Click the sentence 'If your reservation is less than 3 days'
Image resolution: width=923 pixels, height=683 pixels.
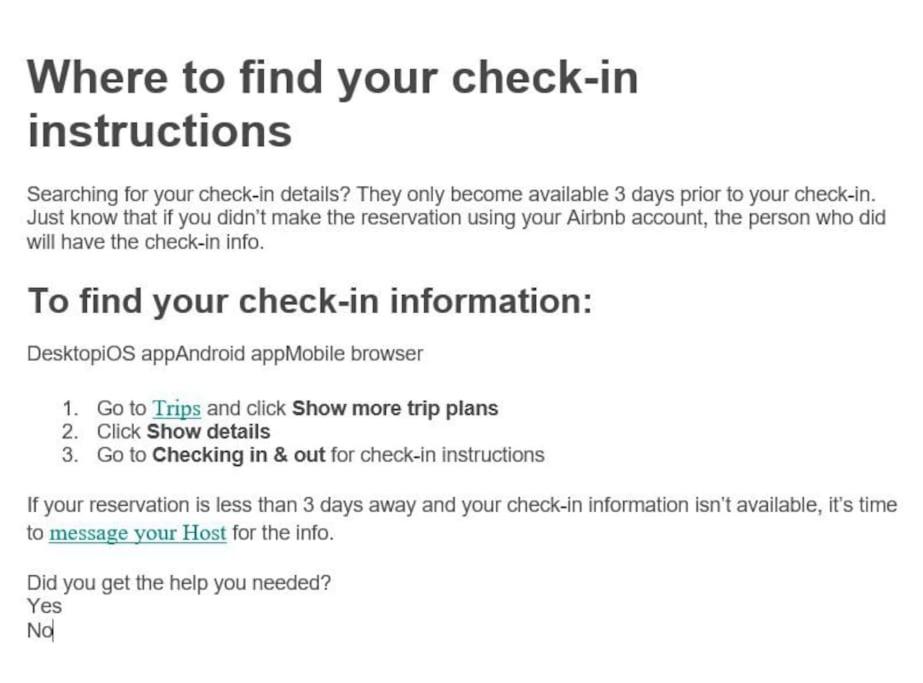pyautogui.click(x=462, y=519)
